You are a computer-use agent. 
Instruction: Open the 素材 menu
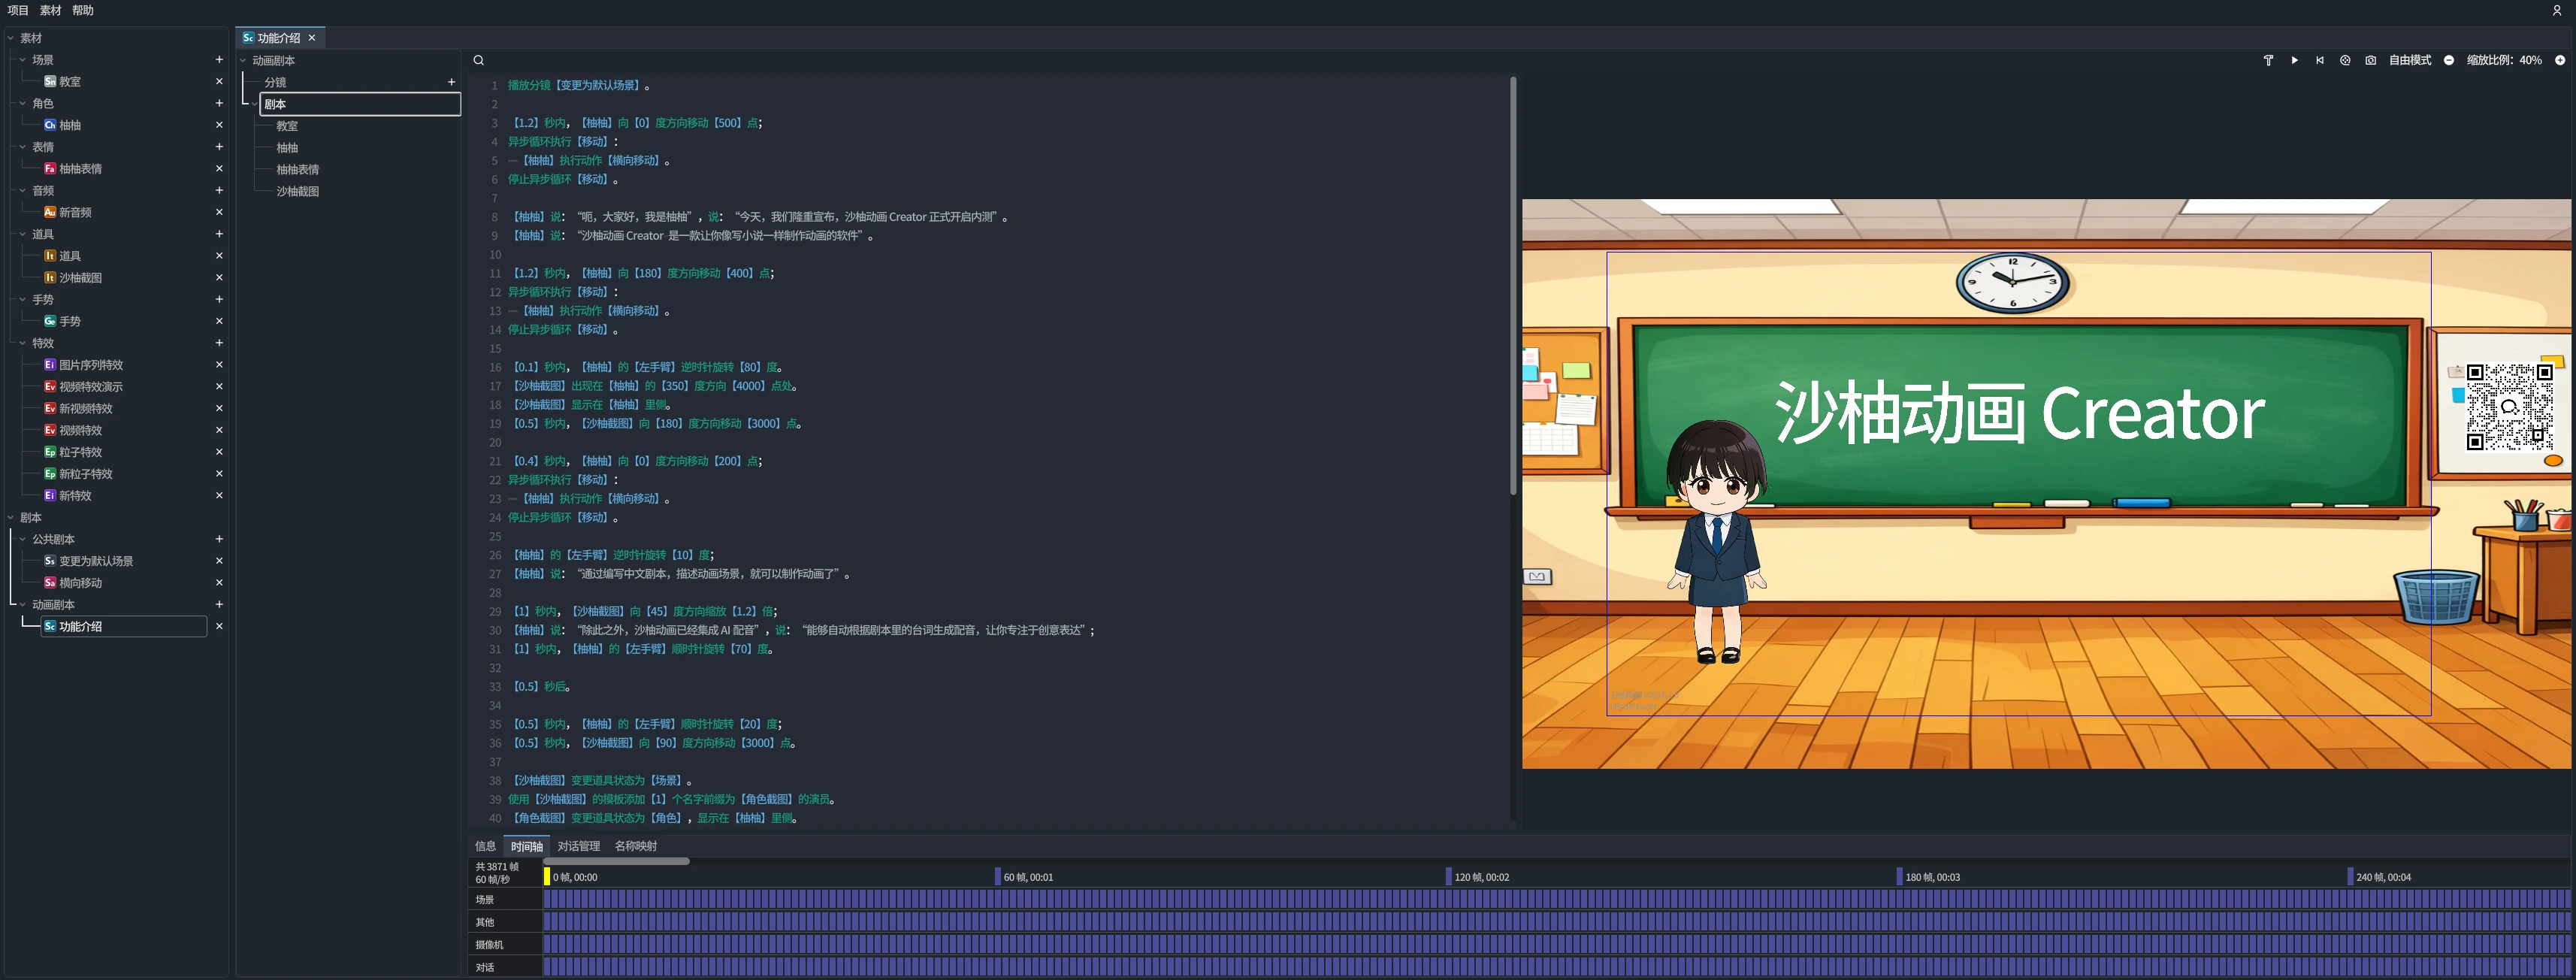(x=50, y=10)
